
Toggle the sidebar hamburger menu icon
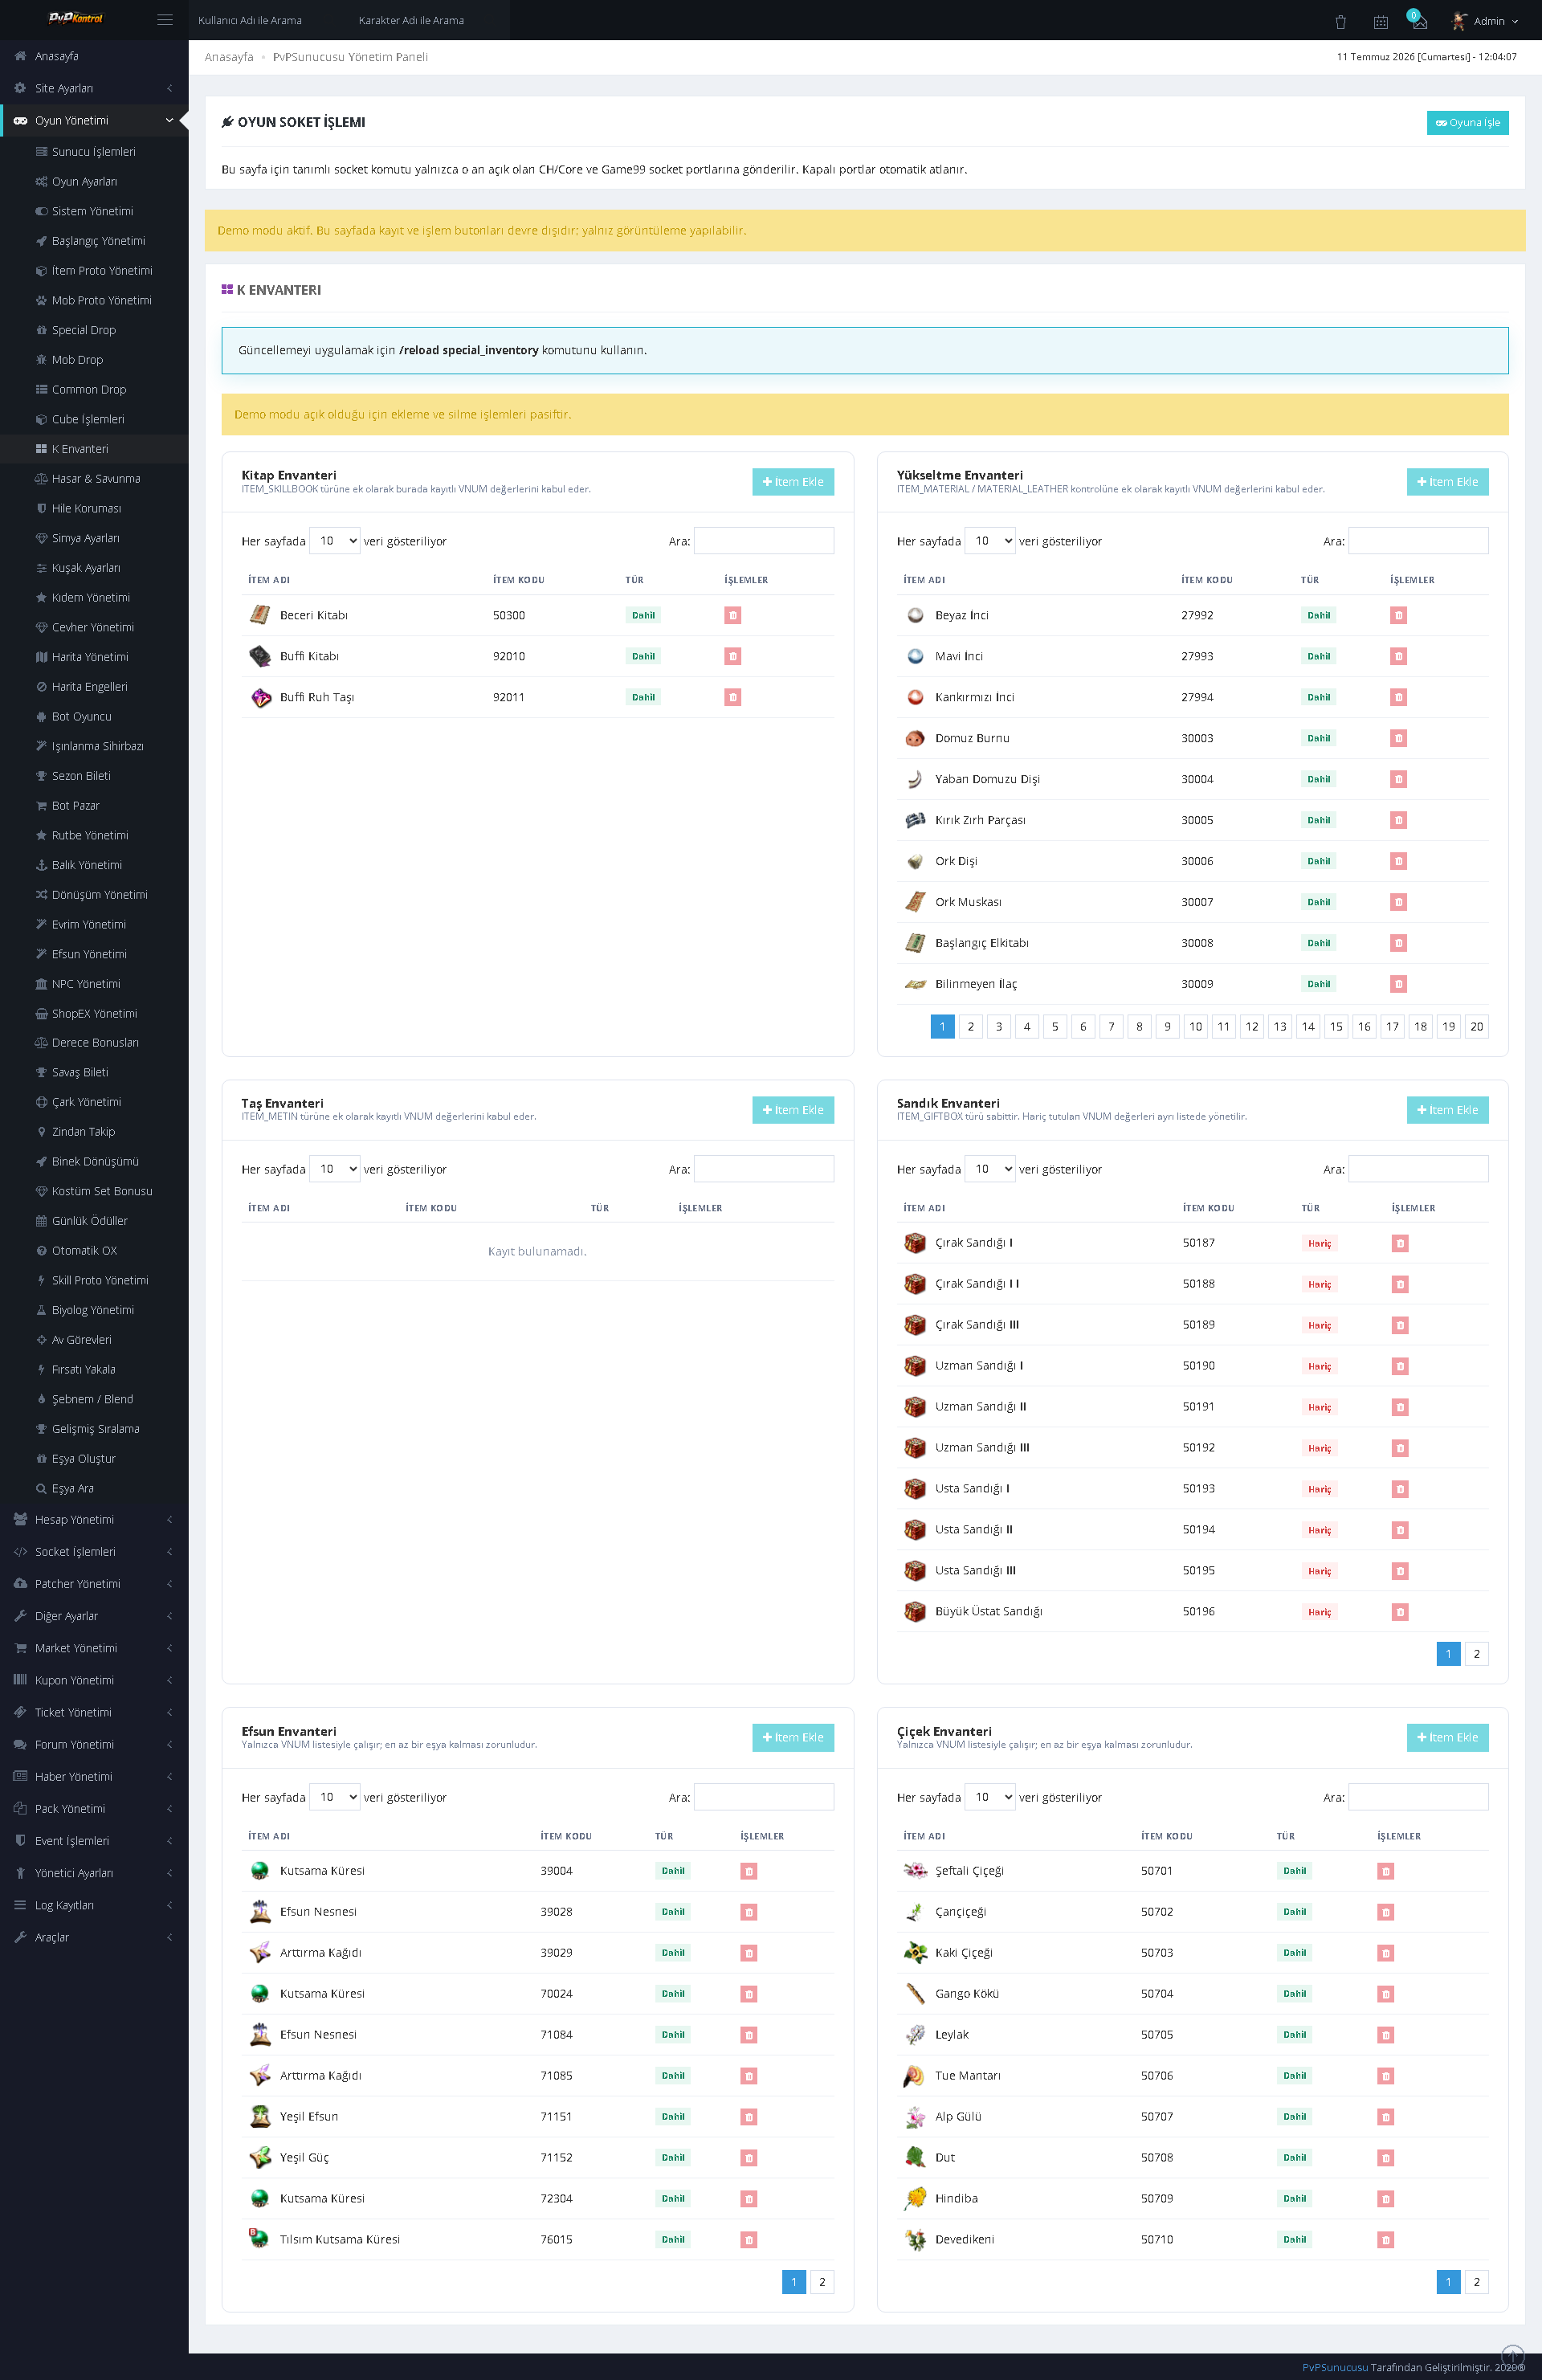[165, 20]
